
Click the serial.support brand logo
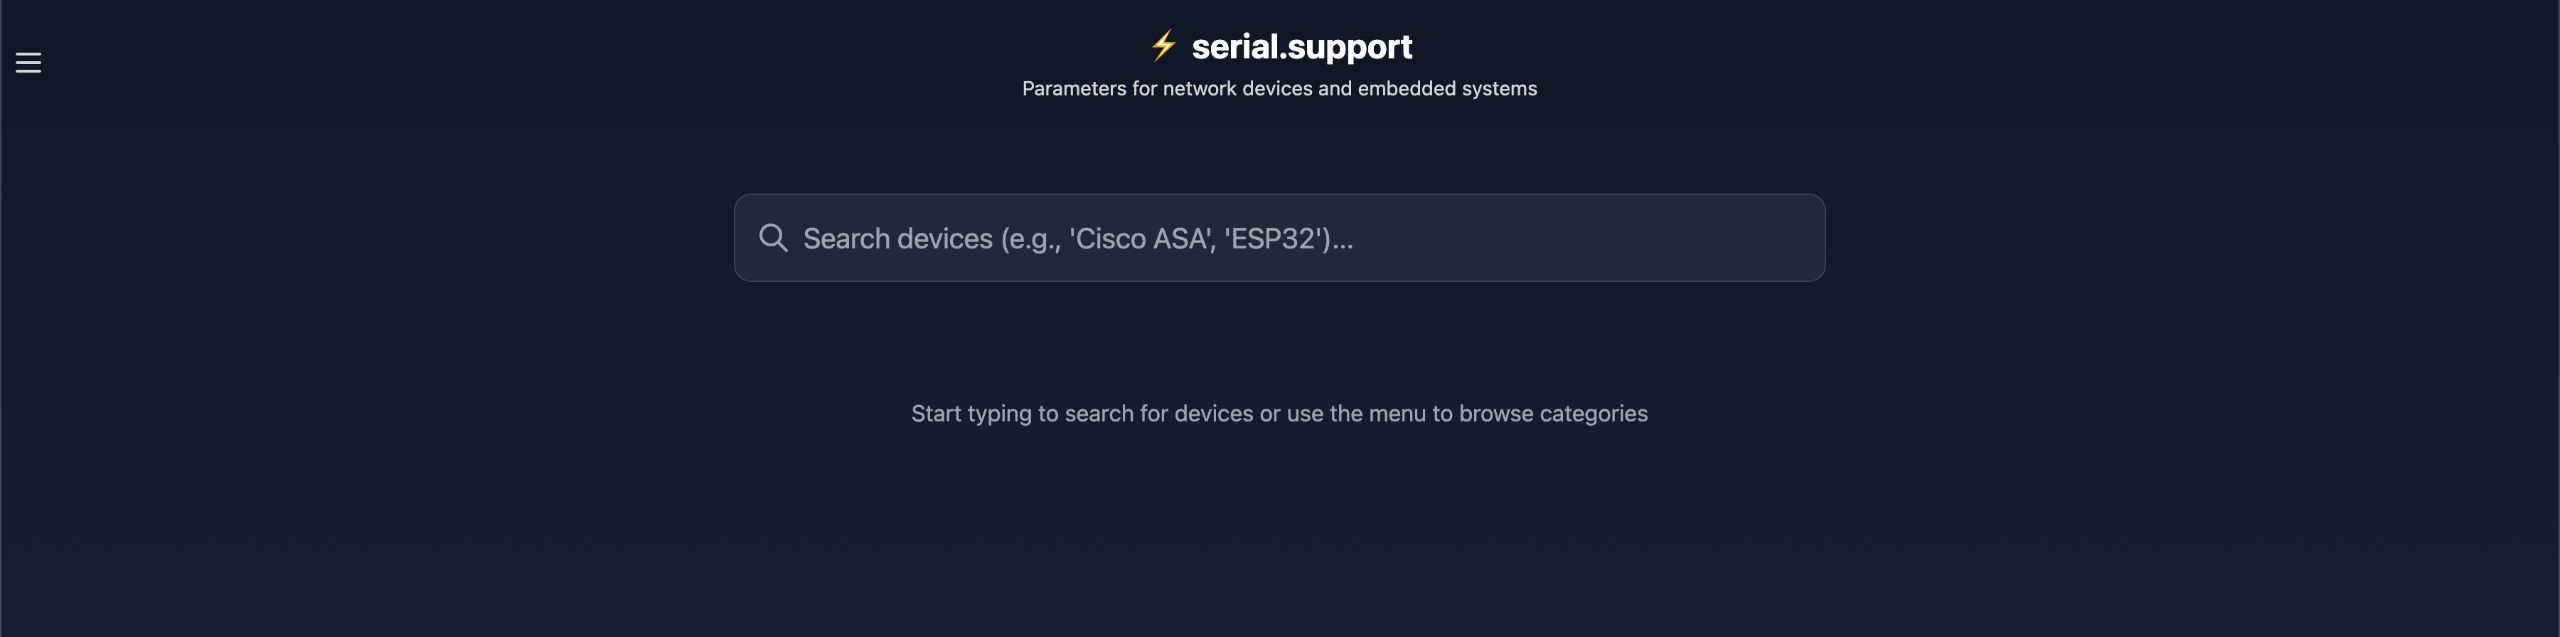pyautogui.click(x=1281, y=46)
